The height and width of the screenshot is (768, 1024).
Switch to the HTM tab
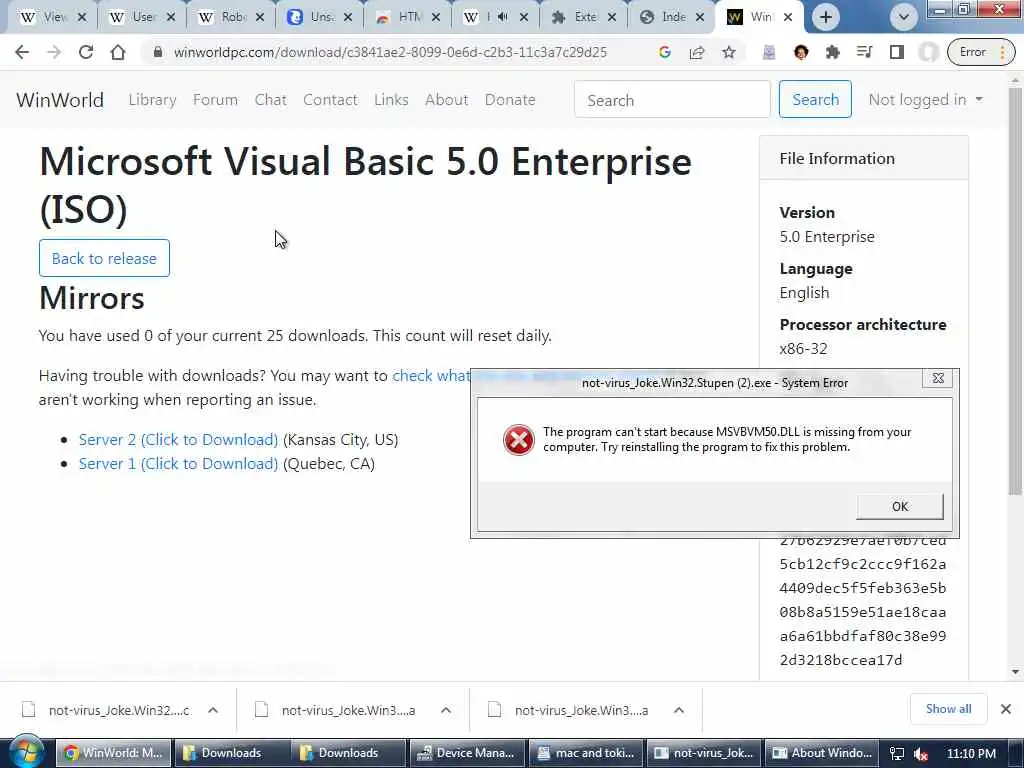[x=408, y=18]
